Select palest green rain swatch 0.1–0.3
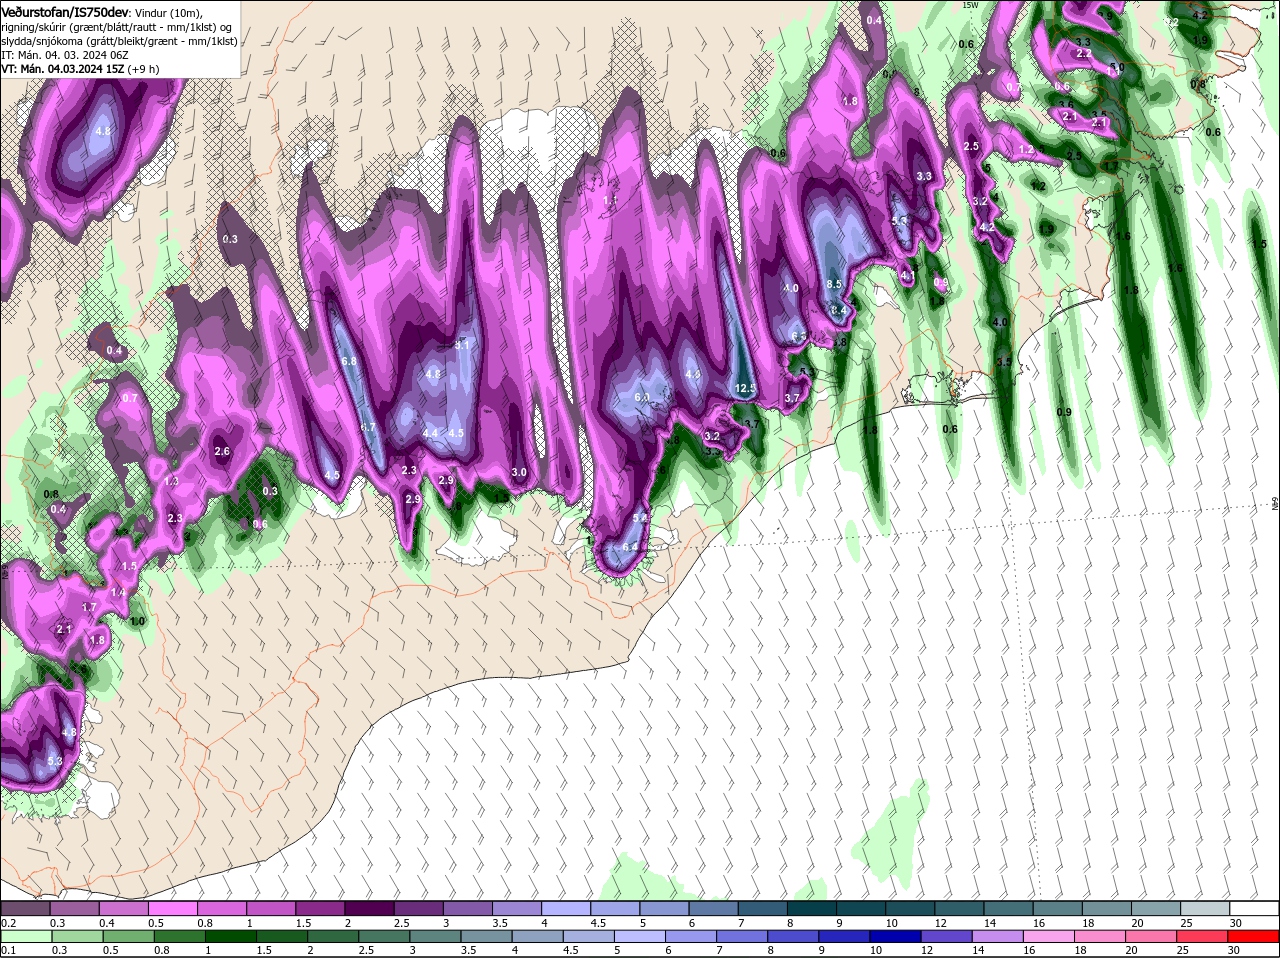1280x958 pixels. tap(25, 937)
